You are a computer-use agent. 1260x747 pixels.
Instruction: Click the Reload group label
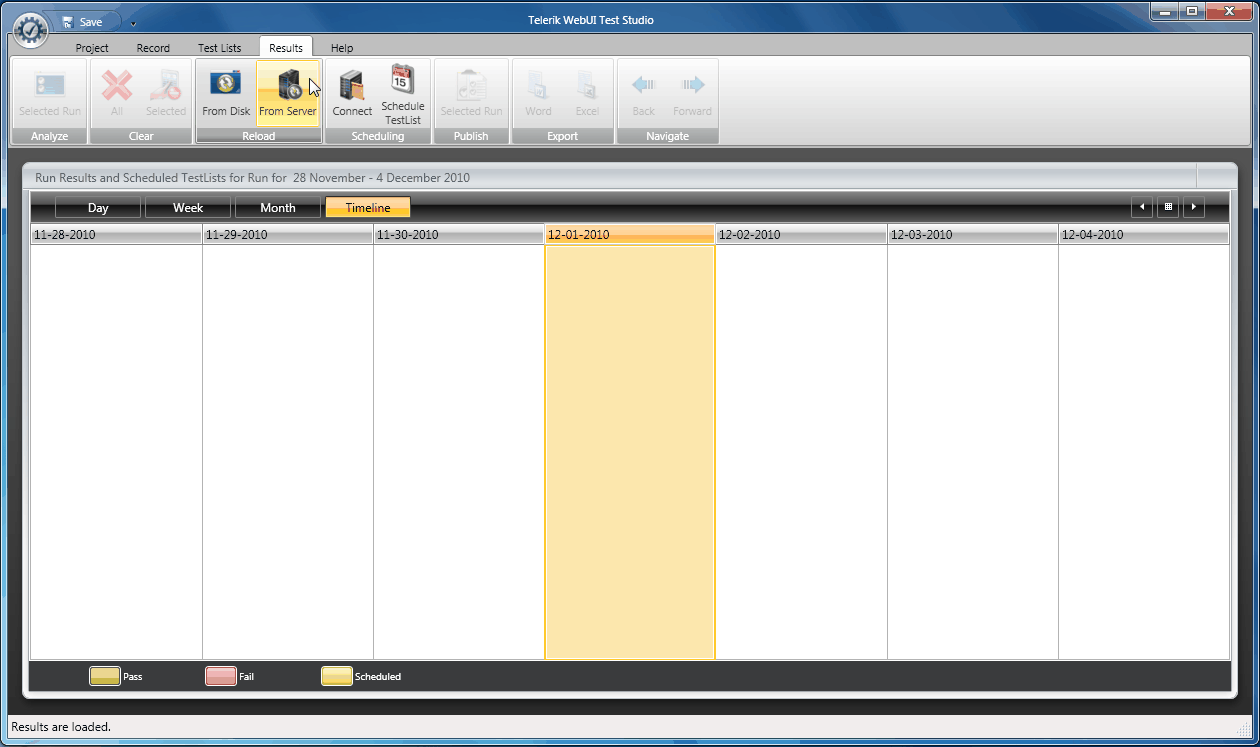coord(258,136)
